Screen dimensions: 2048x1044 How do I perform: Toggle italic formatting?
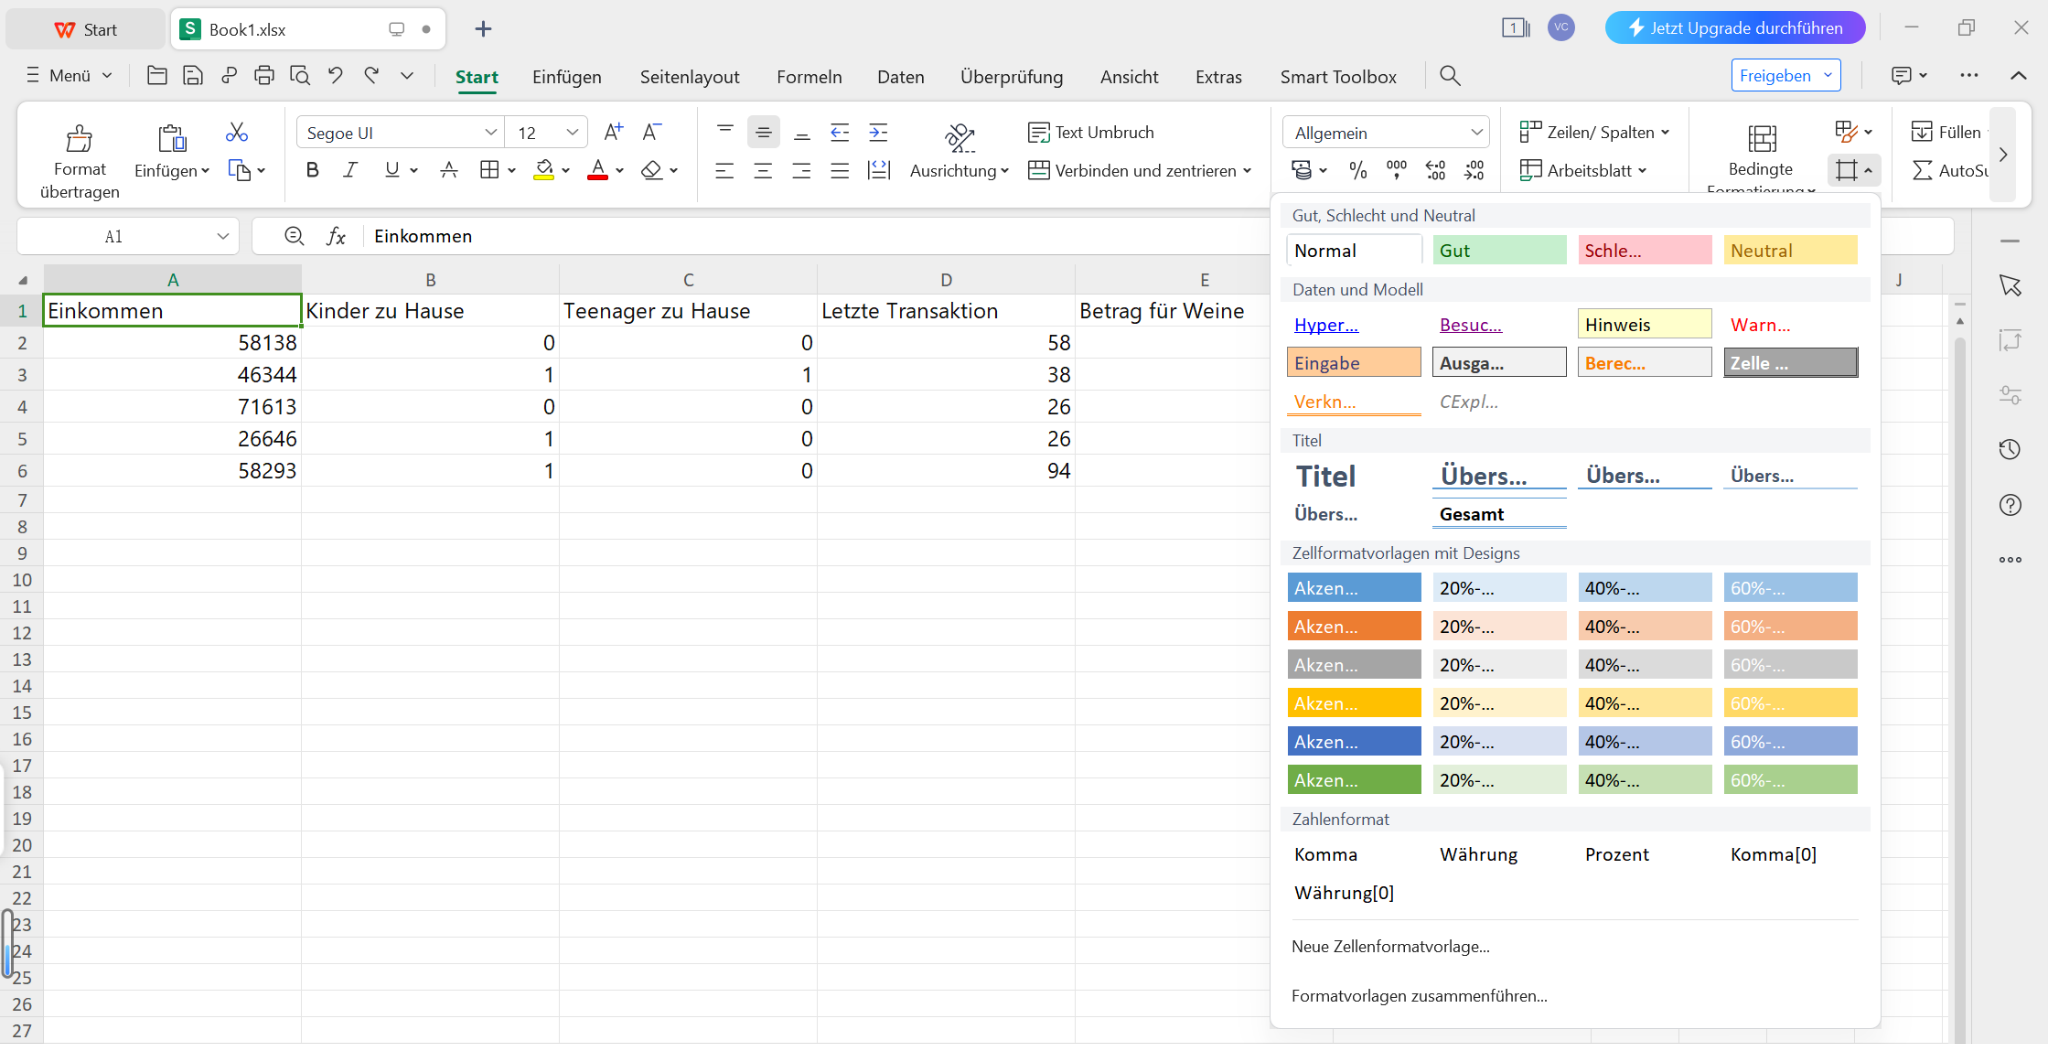[350, 171]
